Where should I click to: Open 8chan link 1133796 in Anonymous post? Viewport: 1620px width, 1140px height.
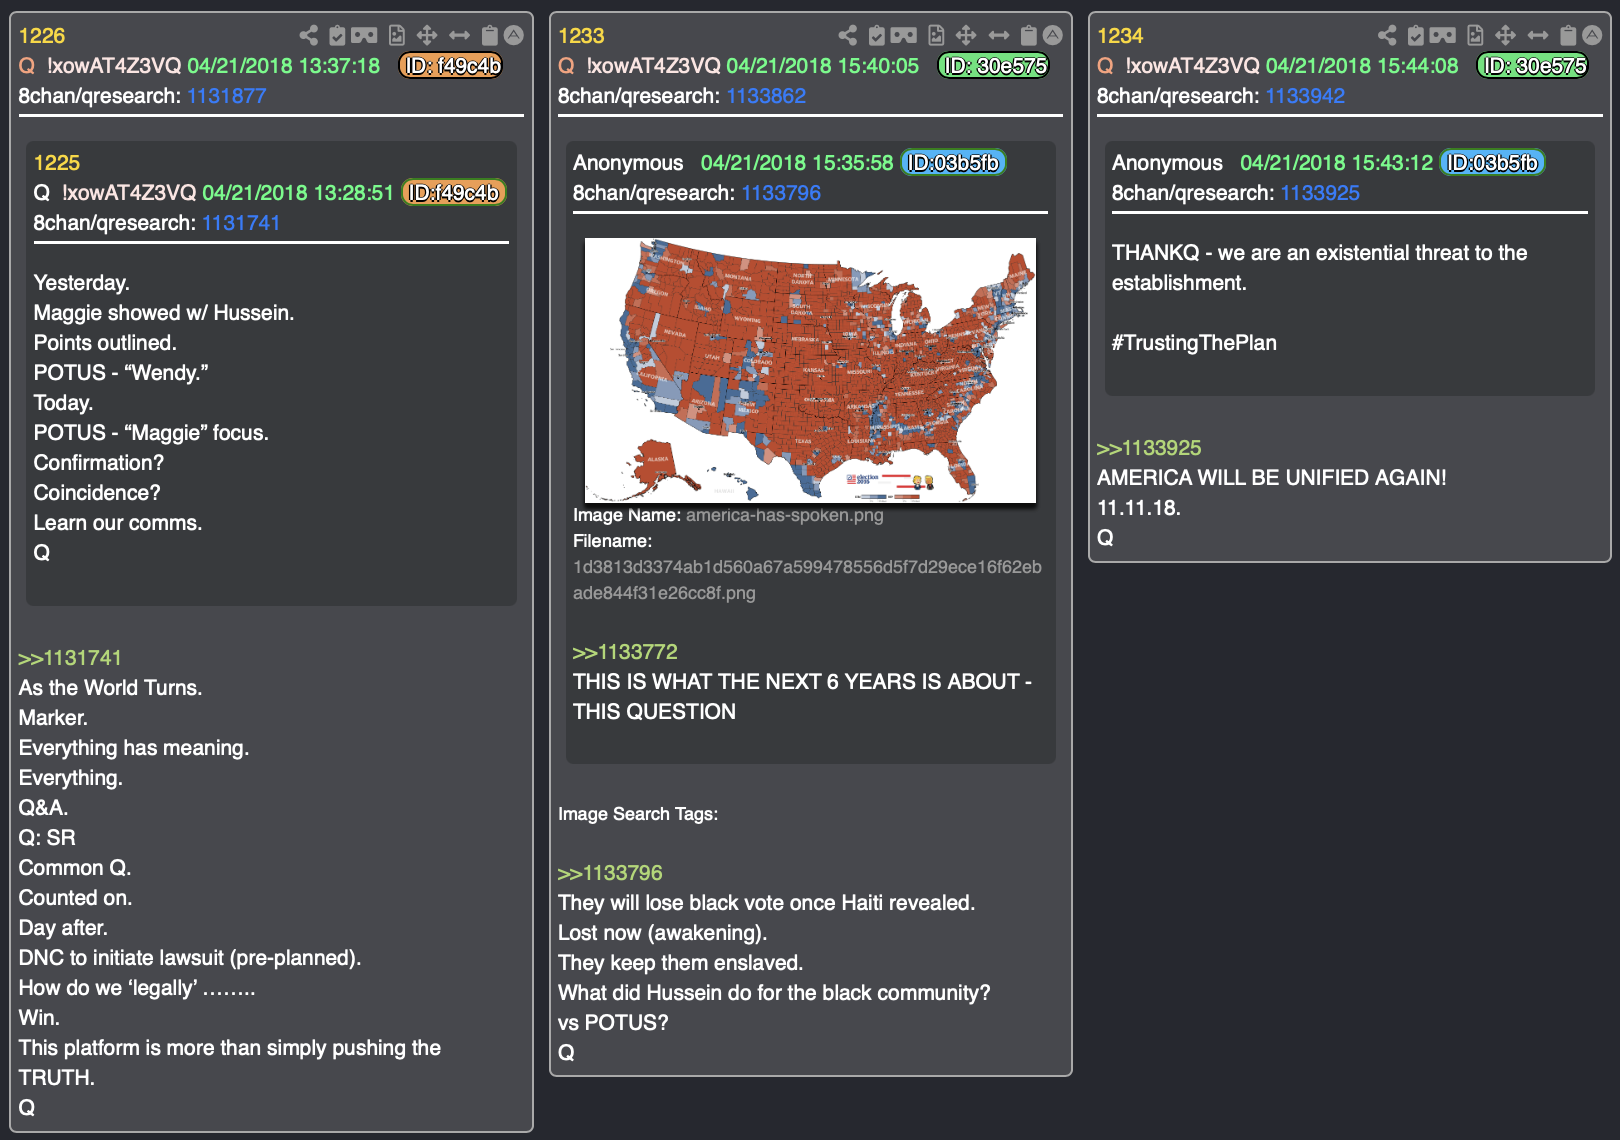(781, 193)
